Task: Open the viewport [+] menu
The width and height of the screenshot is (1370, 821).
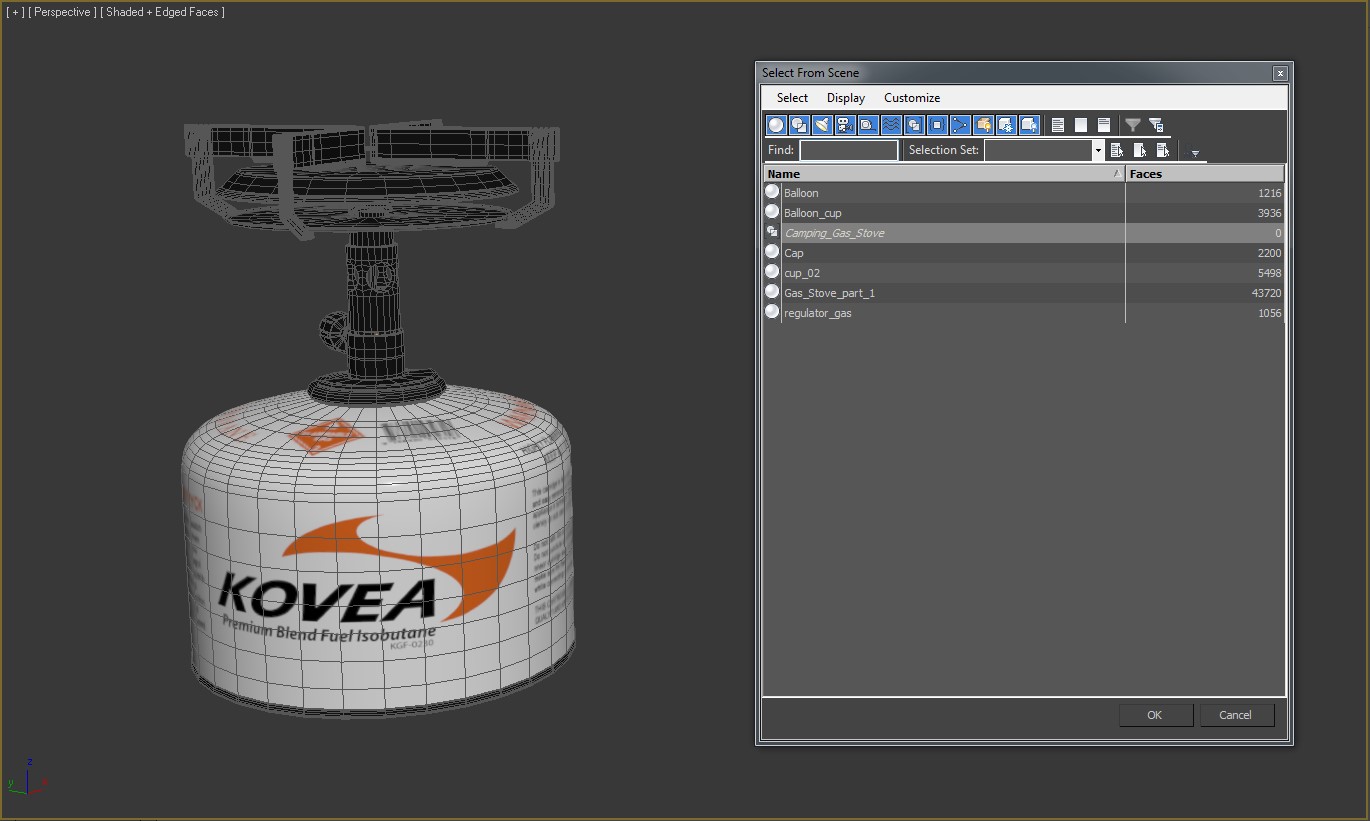Action: pyautogui.click(x=15, y=12)
